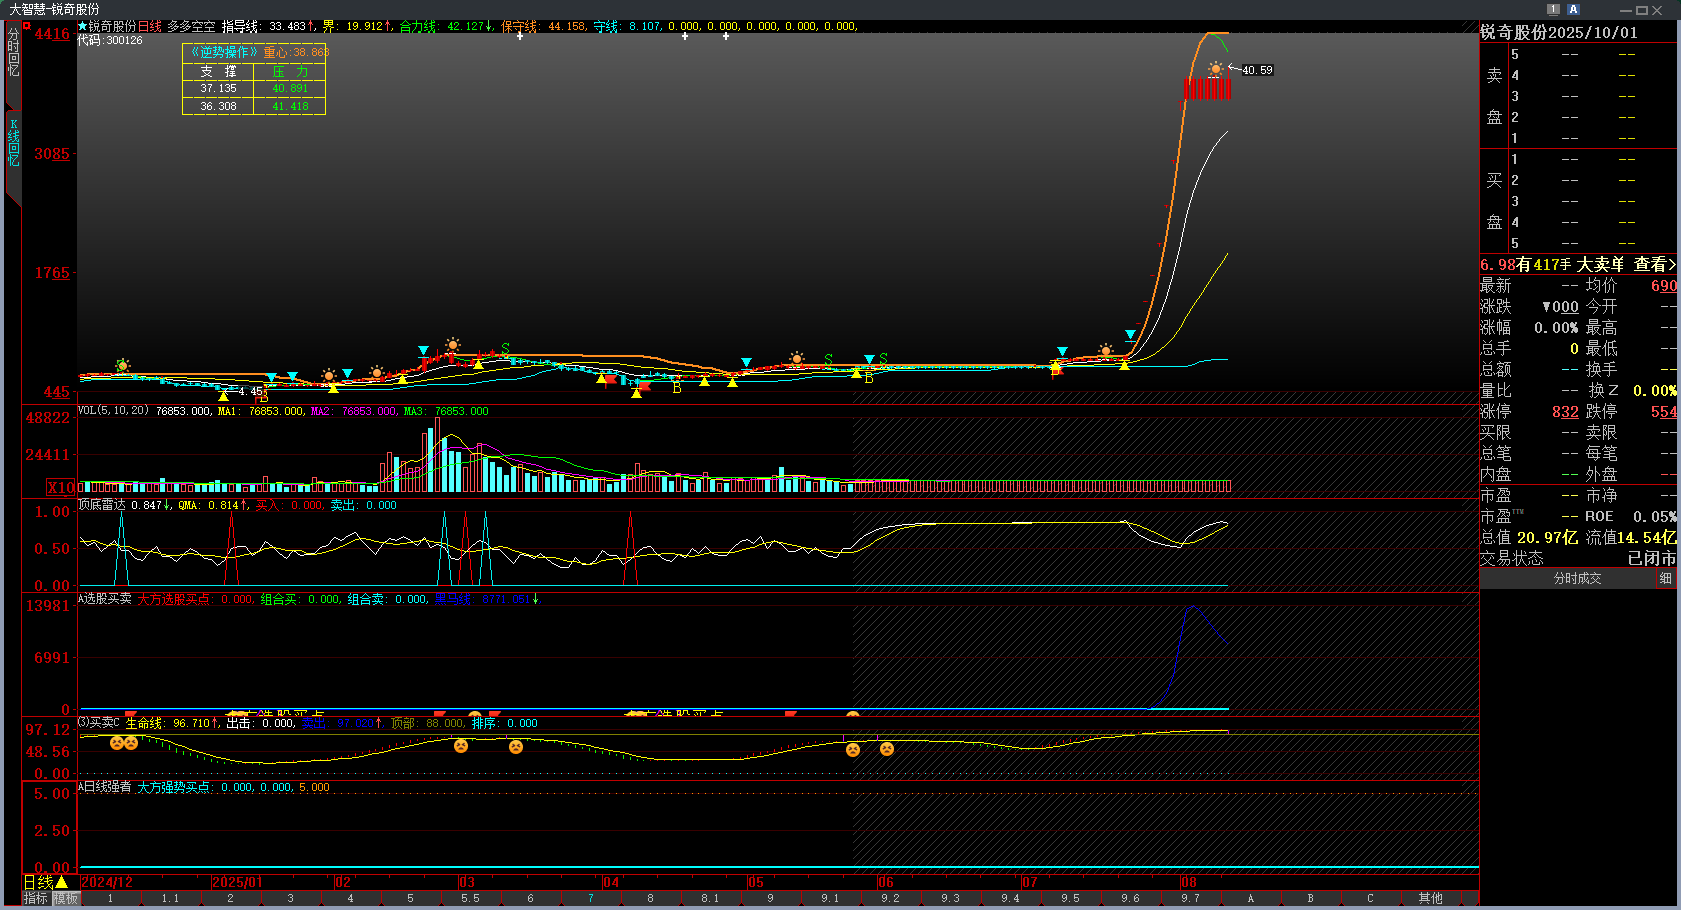Open the 其他 templates tab
The height and width of the screenshot is (910, 1681).
click(x=1430, y=898)
